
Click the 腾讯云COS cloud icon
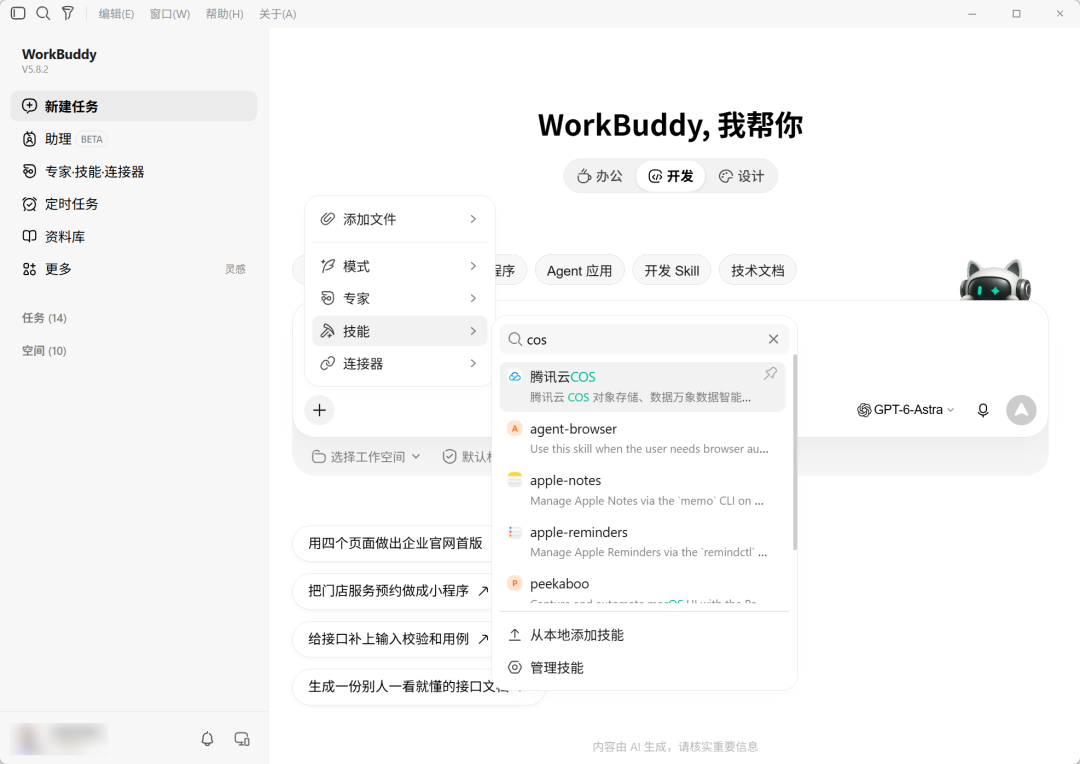tap(515, 377)
